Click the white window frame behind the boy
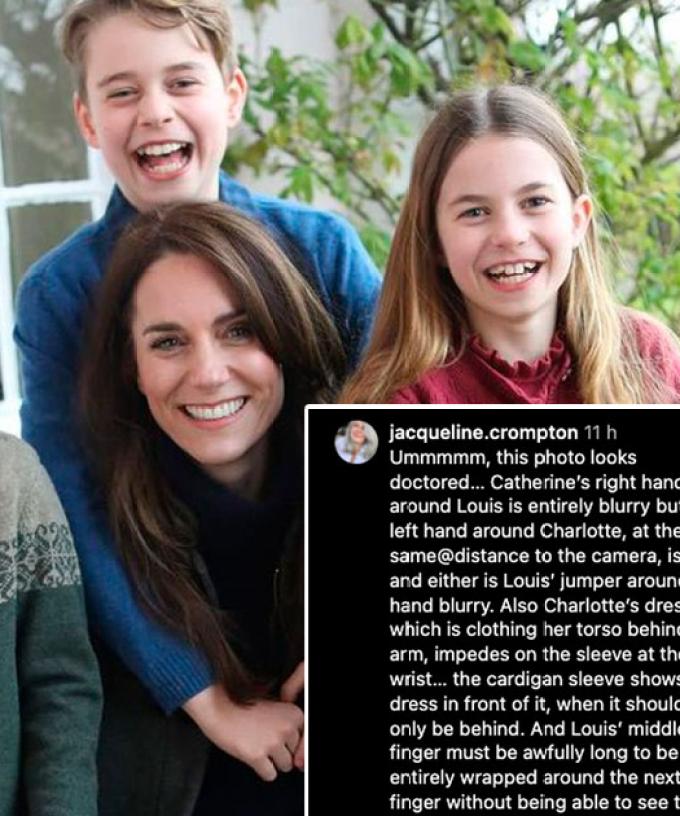Viewport: 680px width, 816px height. (52, 195)
